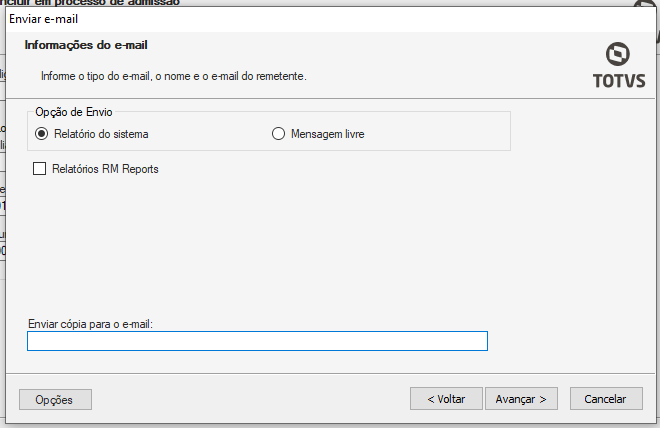This screenshot has width=660, height=428.
Task: Focus the "Enviar cópia para o e-mail" field
Action: point(257,341)
